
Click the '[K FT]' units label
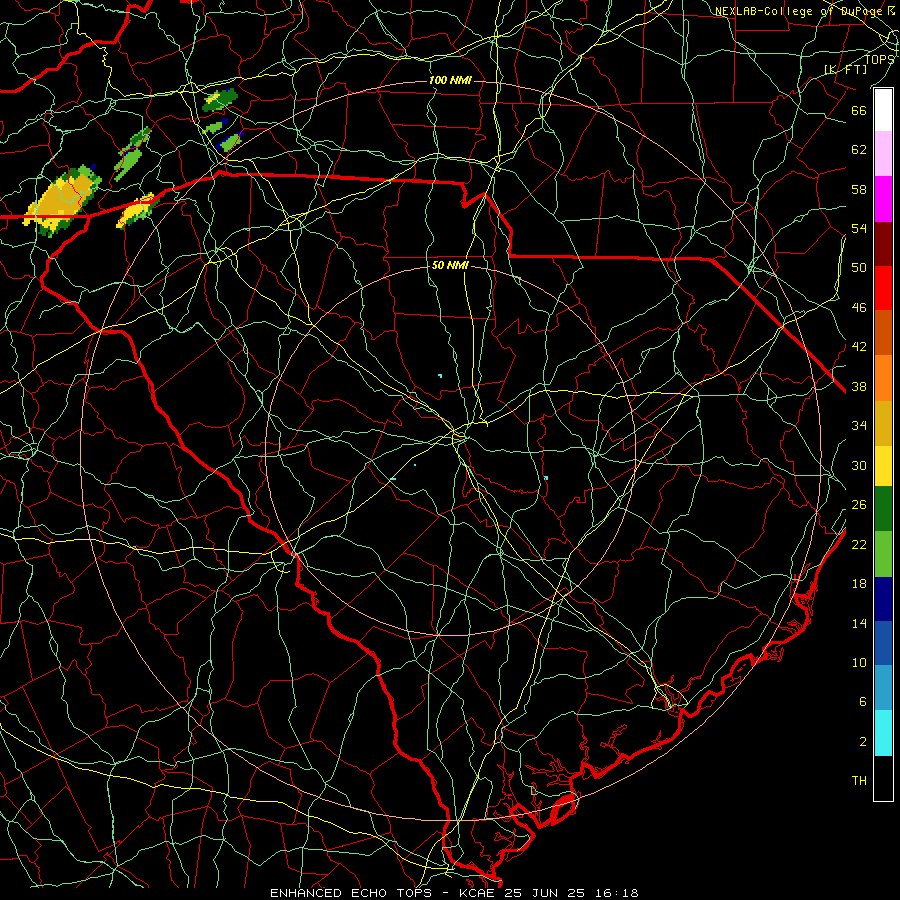click(x=845, y=69)
